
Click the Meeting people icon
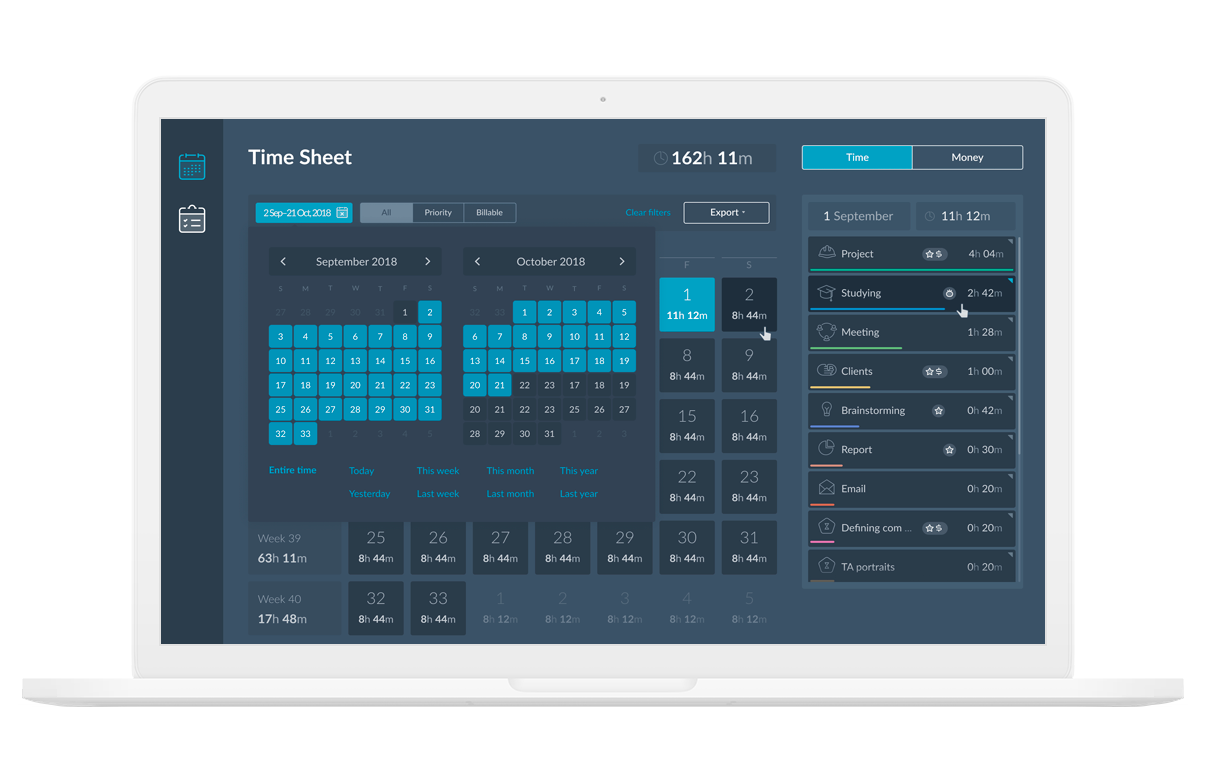(x=826, y=332)
